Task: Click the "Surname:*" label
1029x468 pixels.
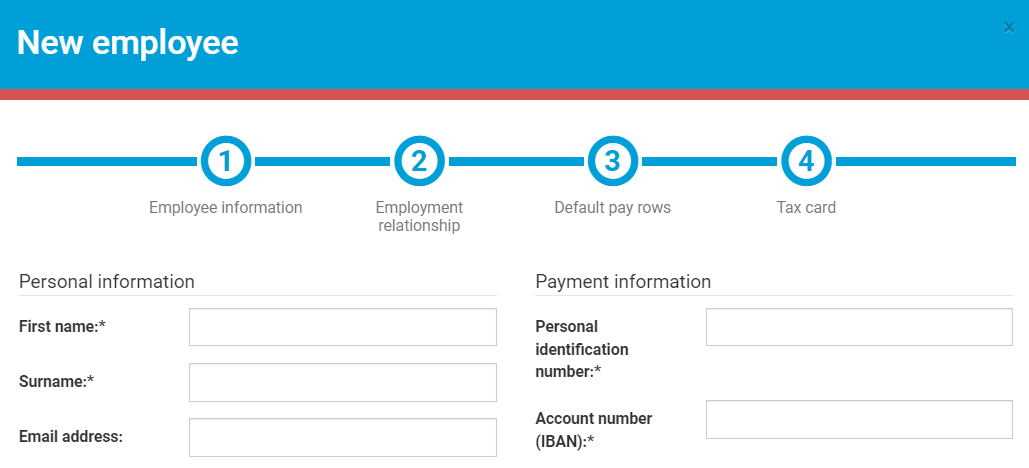Action: [x=56, y=381]
